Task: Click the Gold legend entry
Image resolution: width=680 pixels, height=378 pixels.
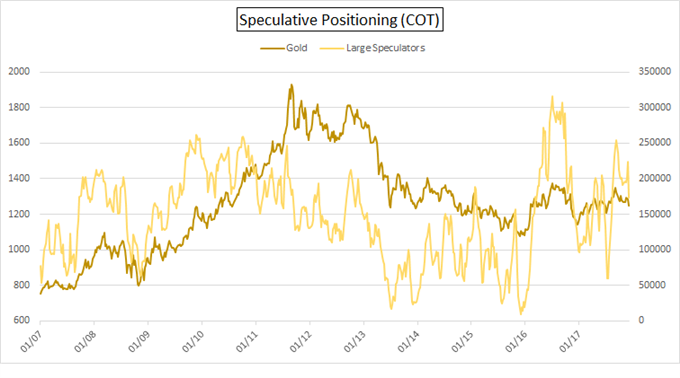Action: tap(284, 48)
